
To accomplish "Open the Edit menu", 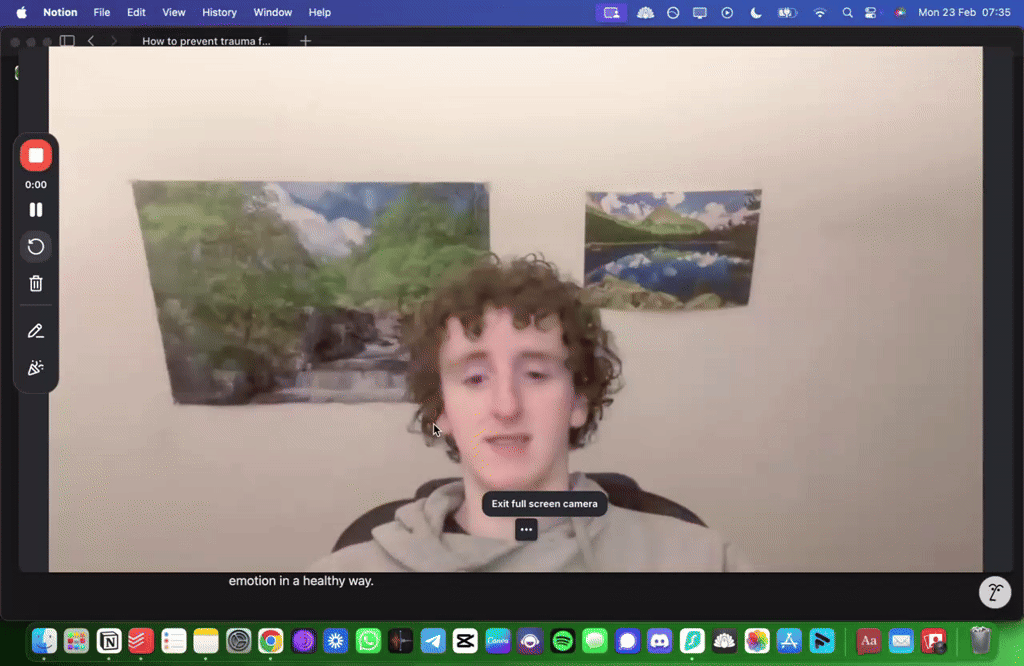I will [136, 12].
